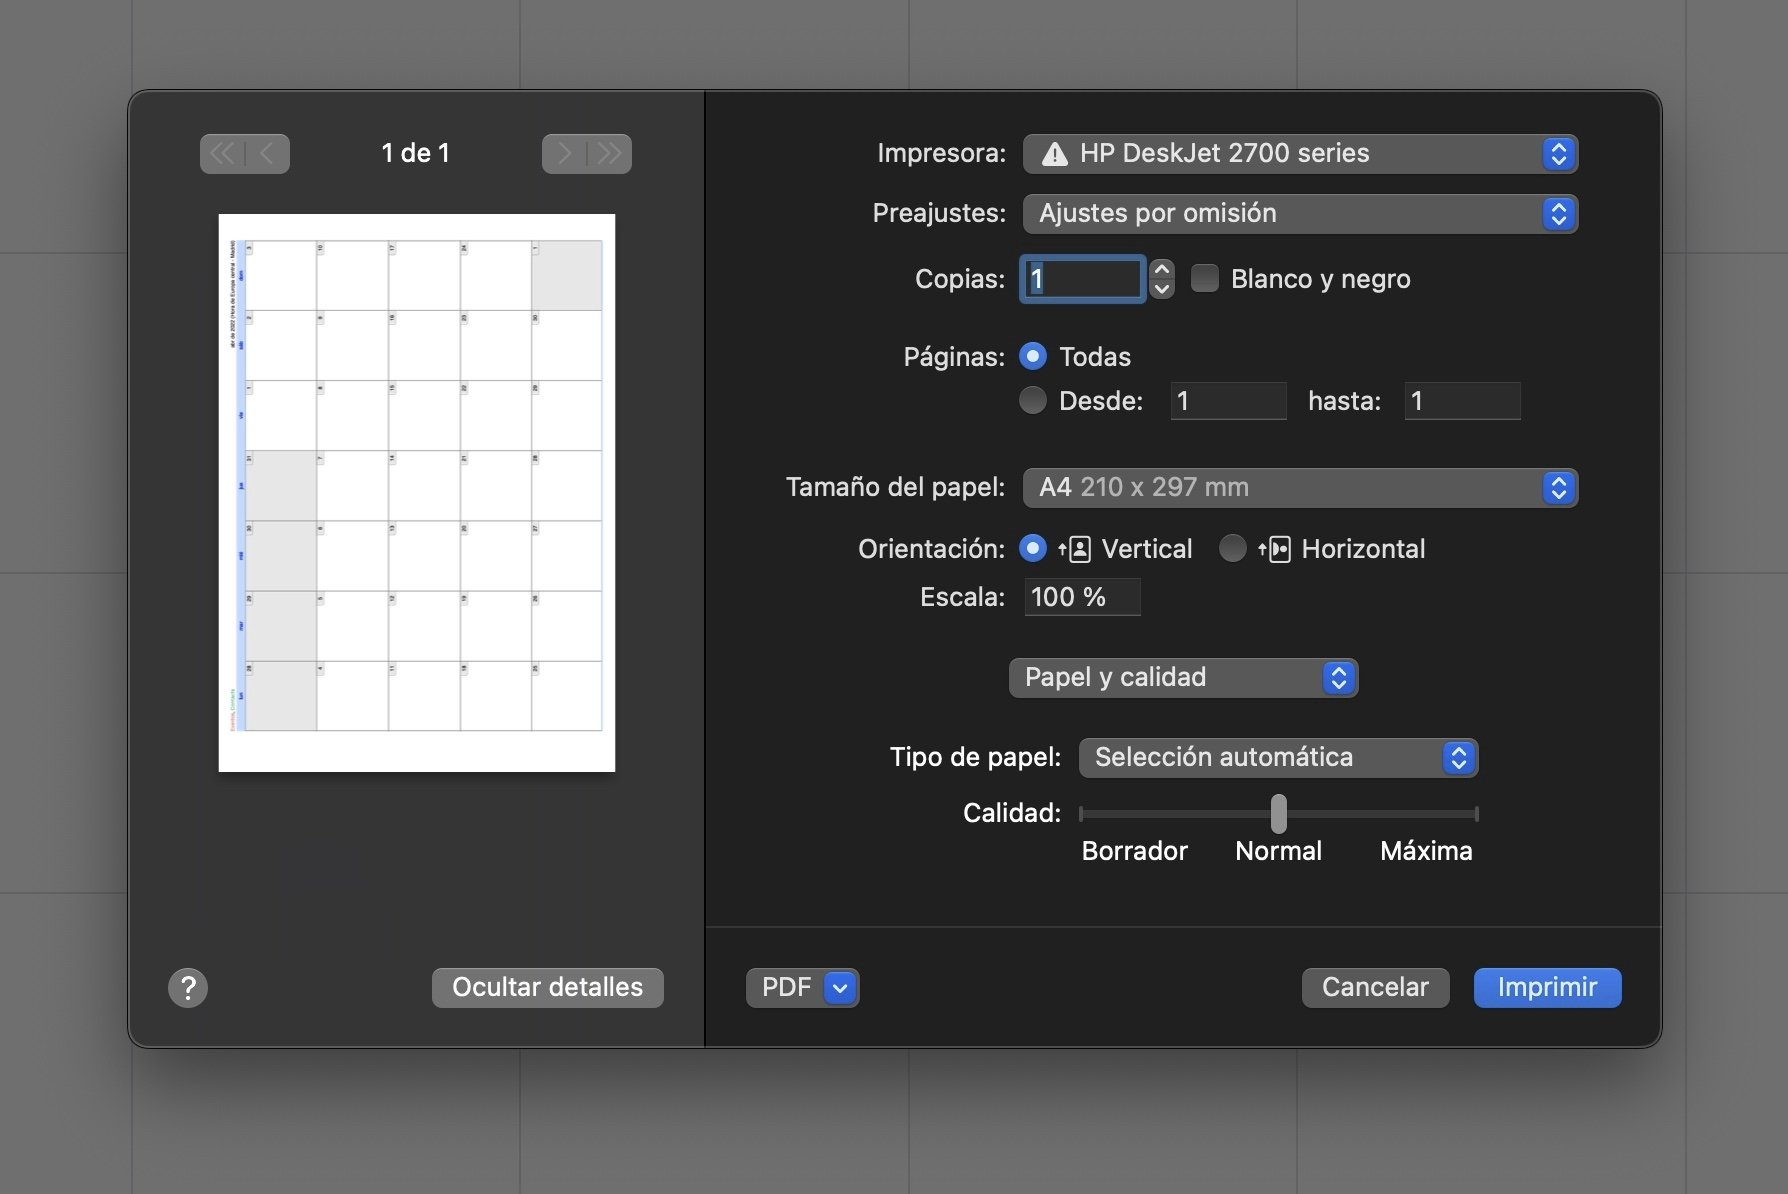Click the Desde page number field
This screenshot has height=1194, width=1788.
[x=1228, y=401]
